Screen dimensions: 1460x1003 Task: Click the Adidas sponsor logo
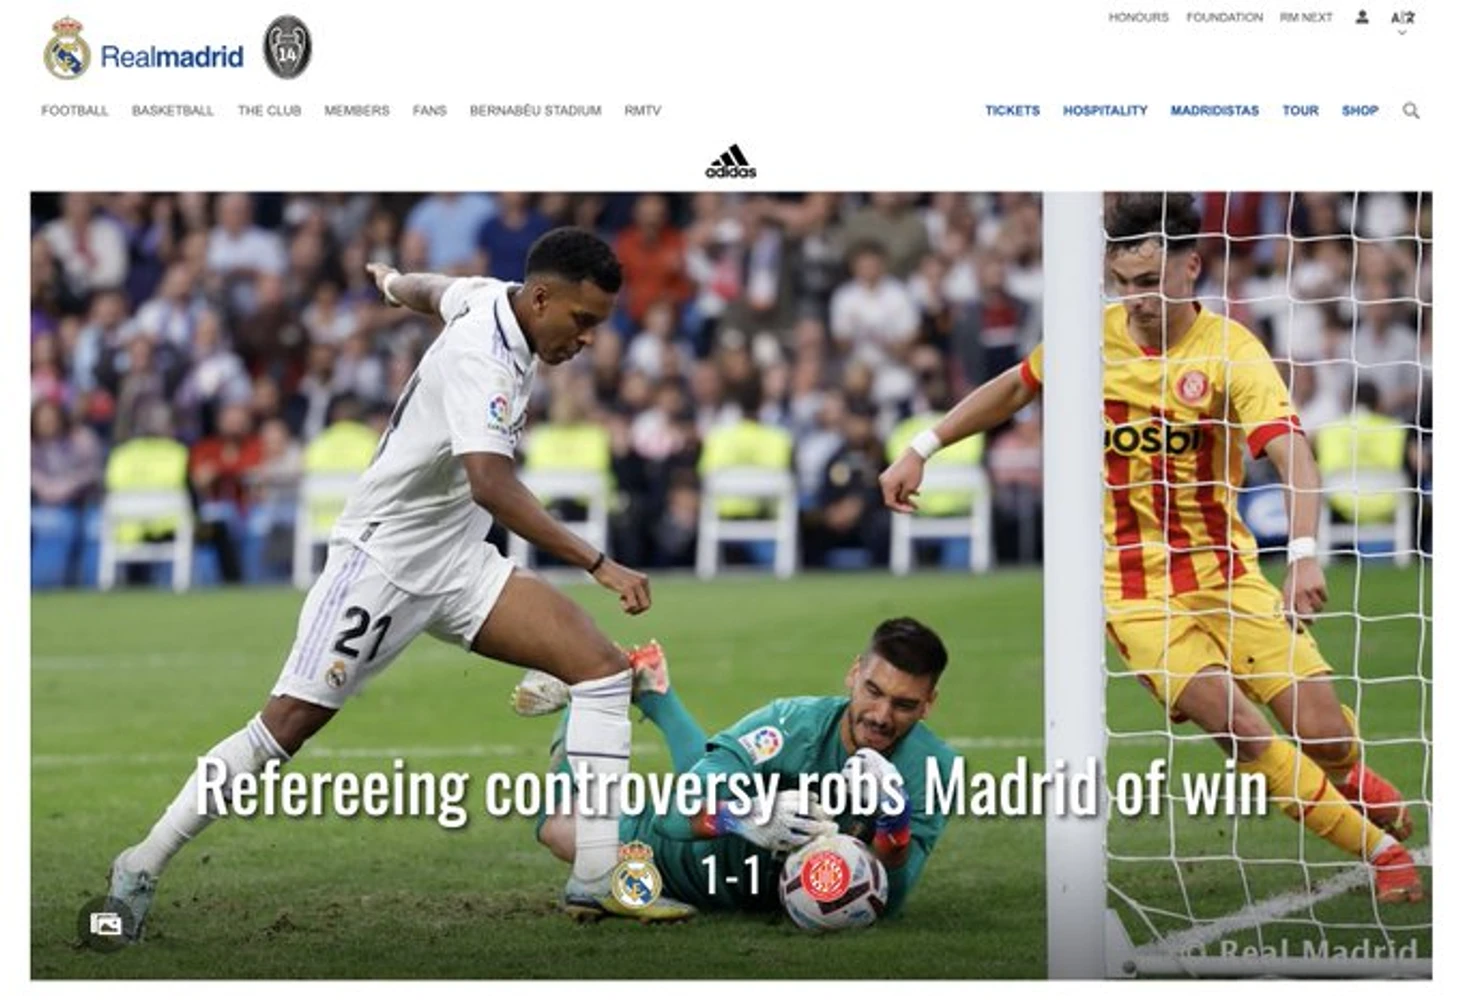731,162
